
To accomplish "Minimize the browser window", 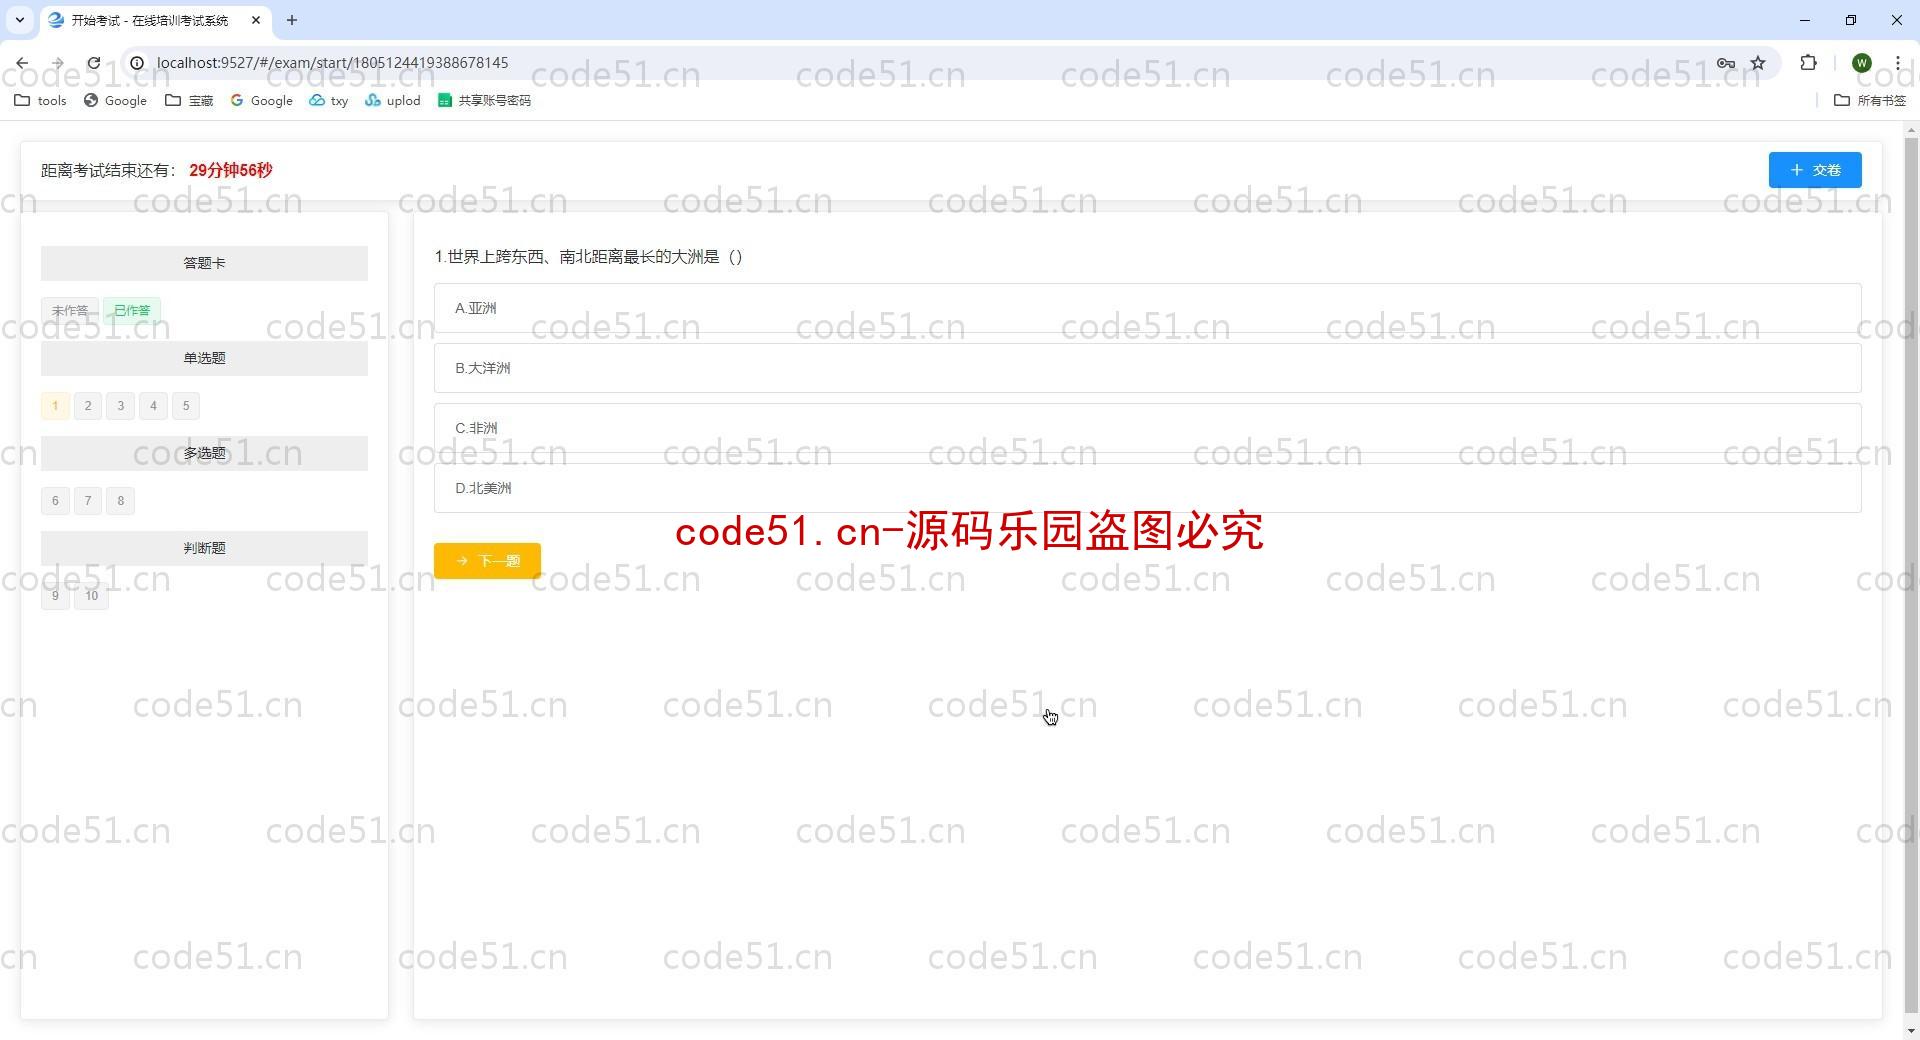I will (1805, 20).
